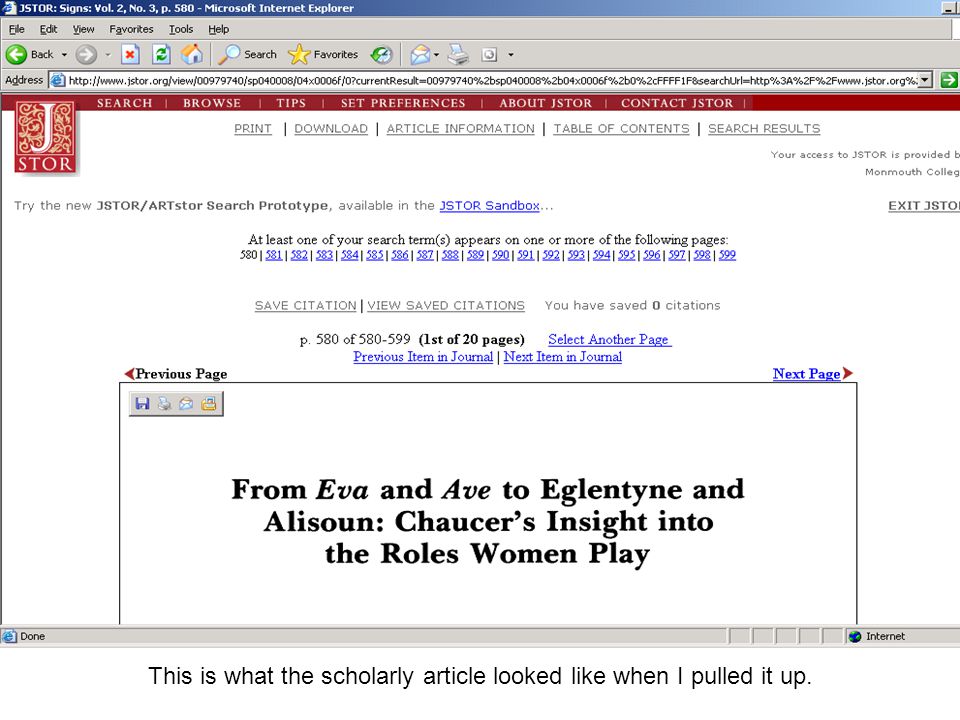Click the browser Forward arrow button
The image size is (960, 720).
pos(86,54)
